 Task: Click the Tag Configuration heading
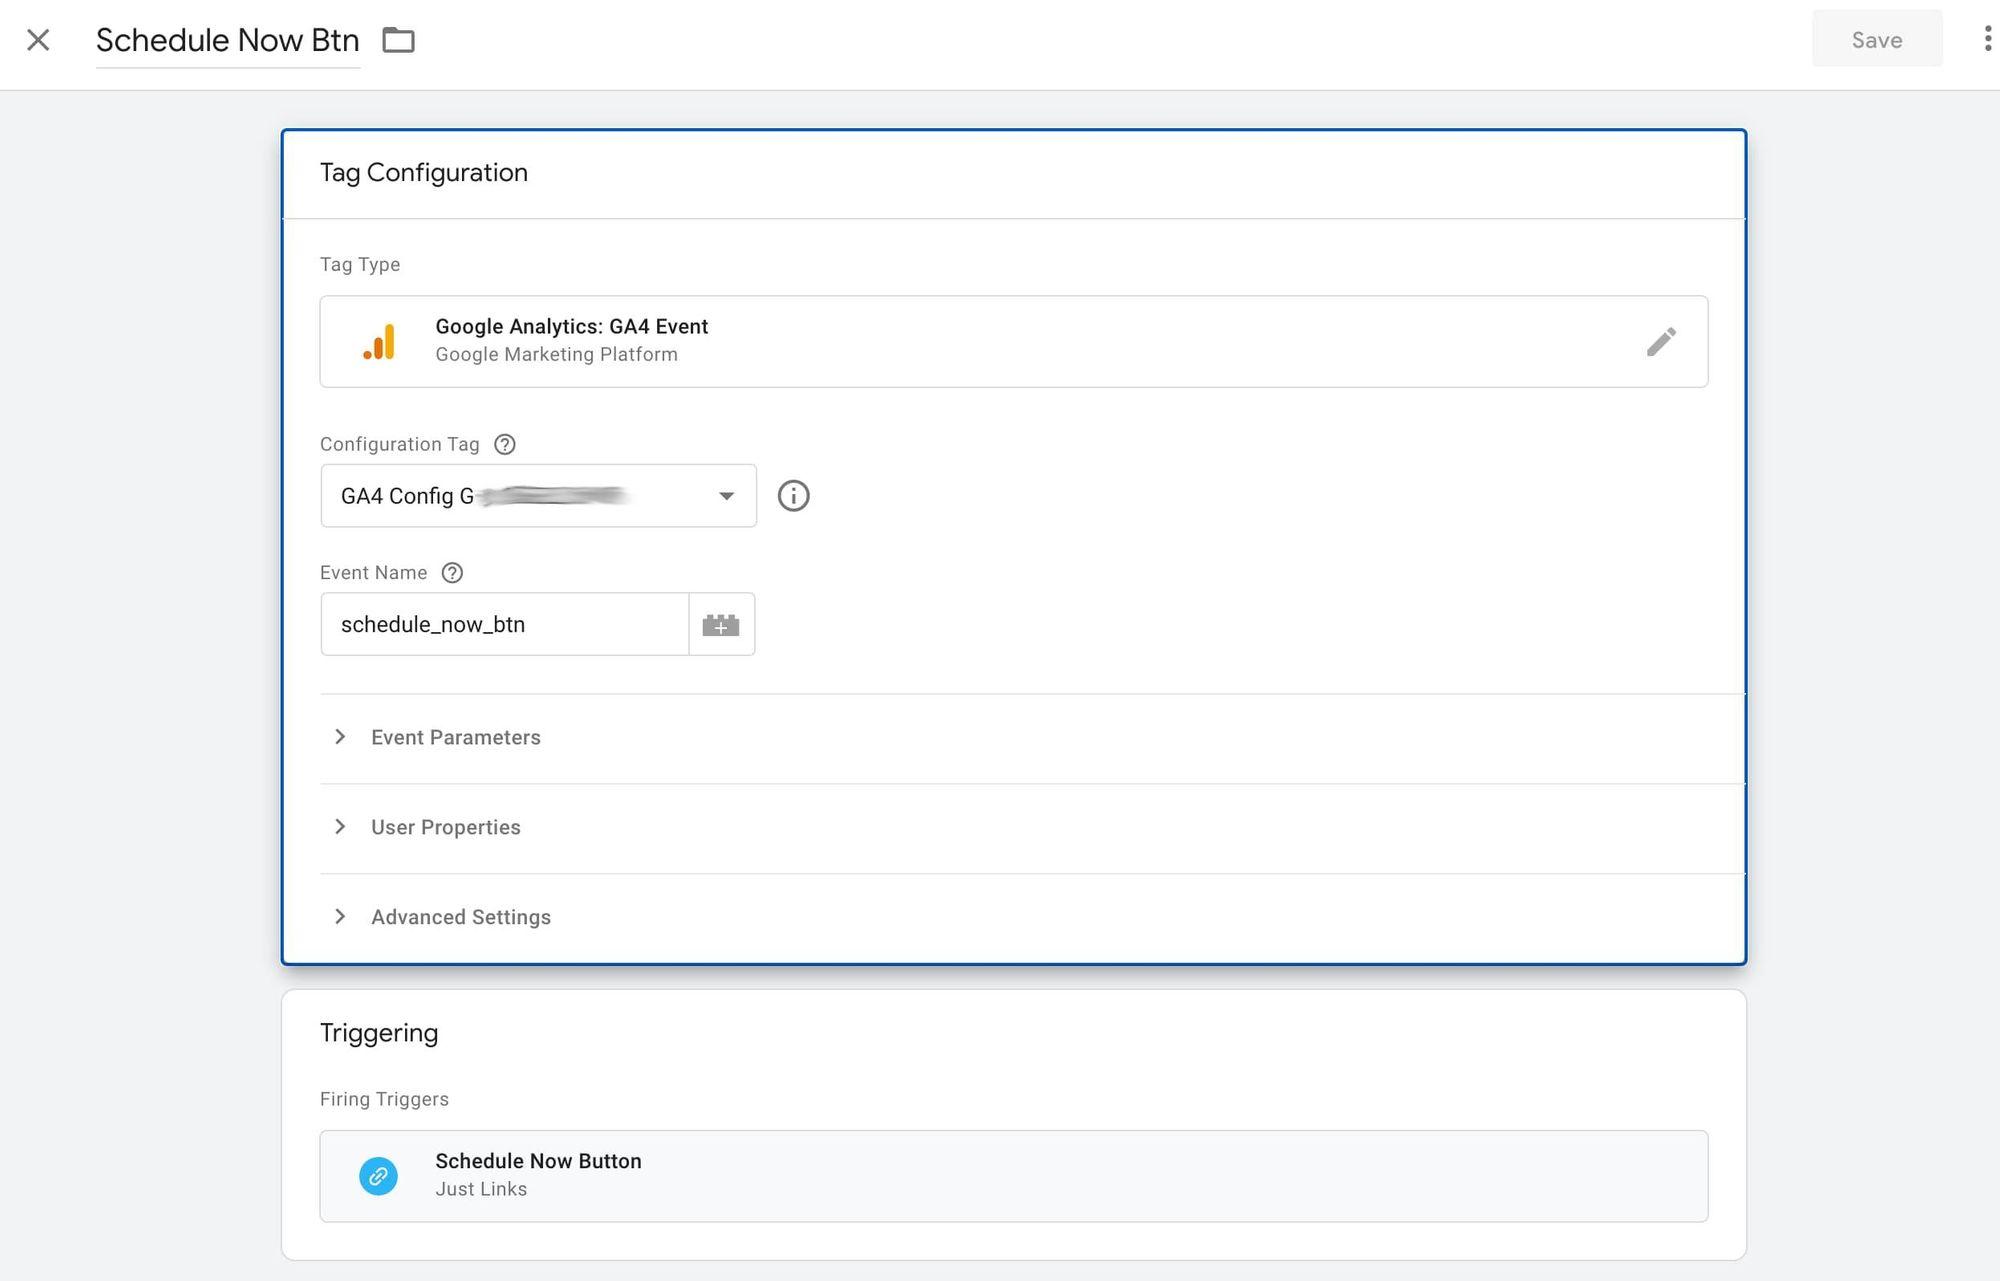pos(424,173)
